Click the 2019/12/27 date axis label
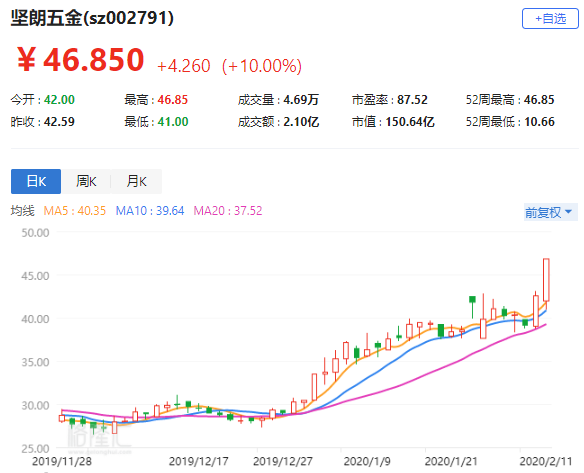Screen dimensions: 584x473 [x=283, y=461]
